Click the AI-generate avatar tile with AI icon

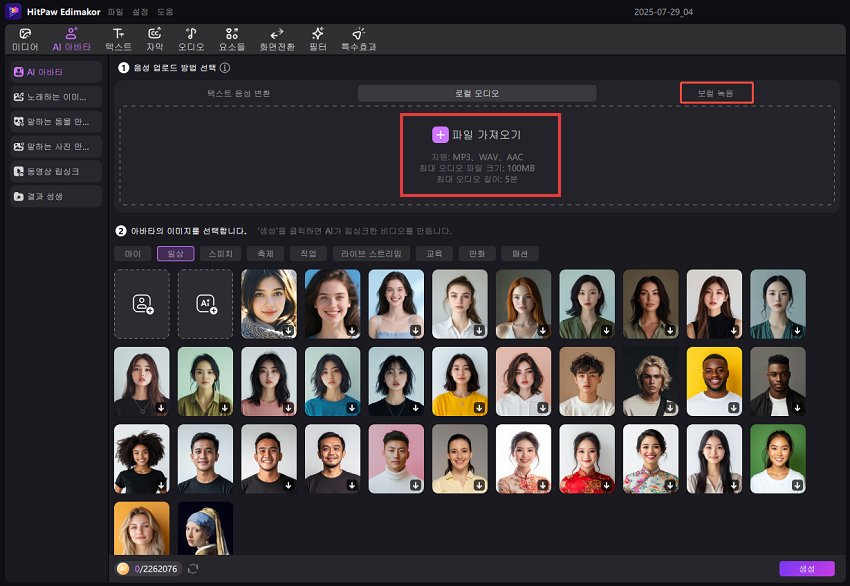coord(205,304)
